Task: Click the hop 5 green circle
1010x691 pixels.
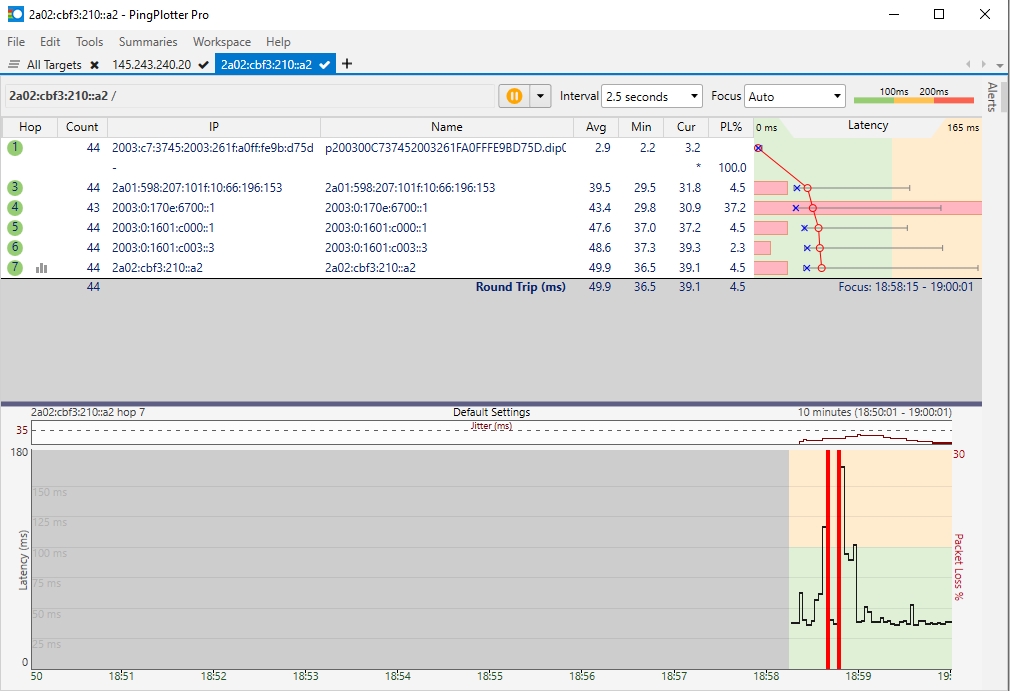Action: point(15,227)
